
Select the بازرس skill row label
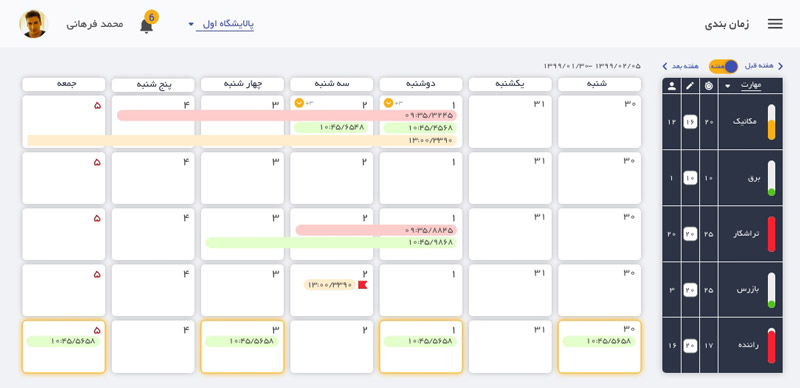(748, 290)
